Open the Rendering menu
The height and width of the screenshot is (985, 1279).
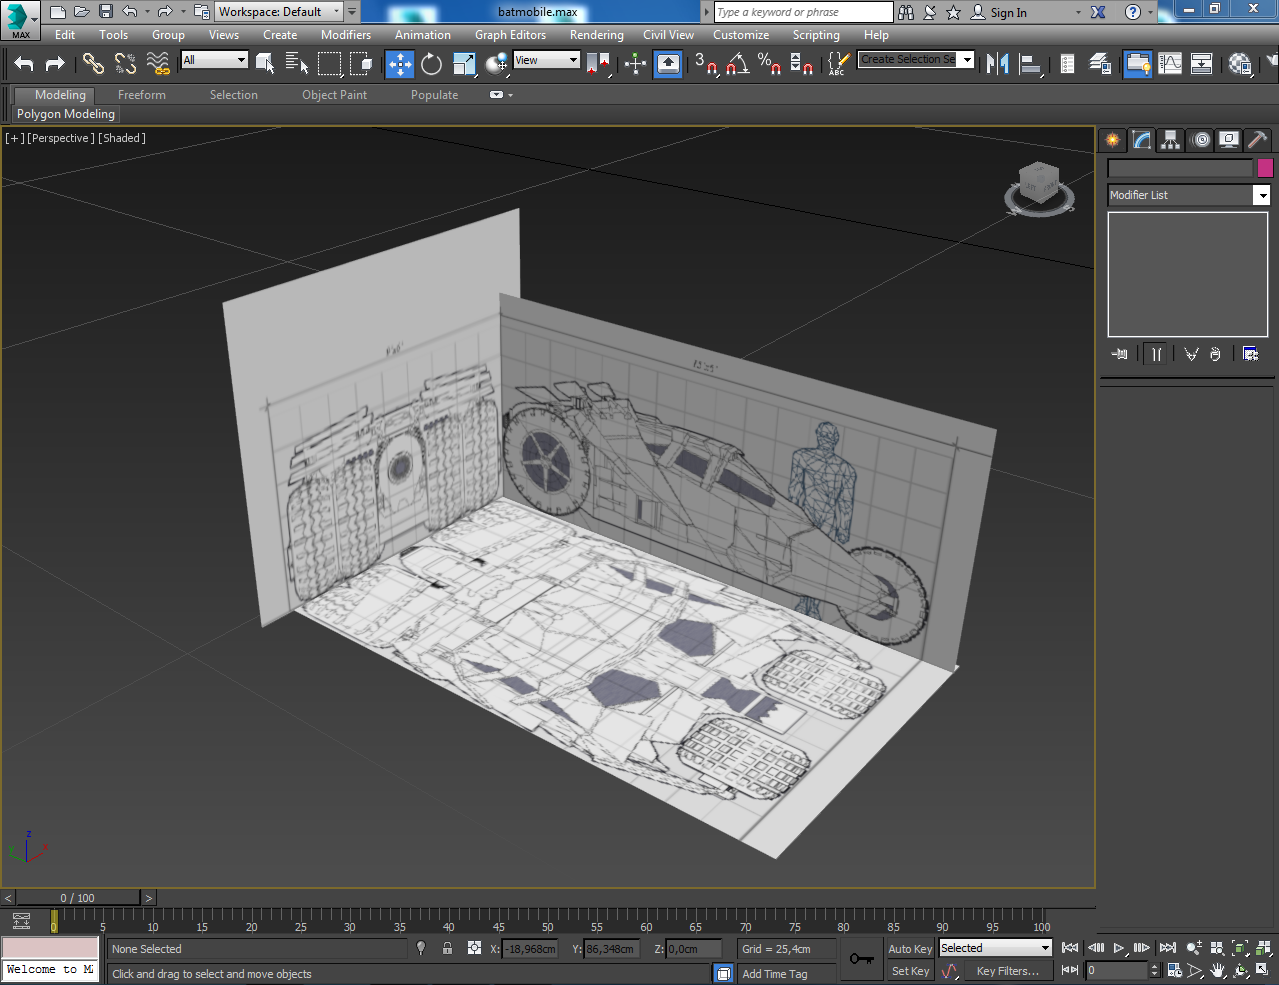(x=597, y=35)
